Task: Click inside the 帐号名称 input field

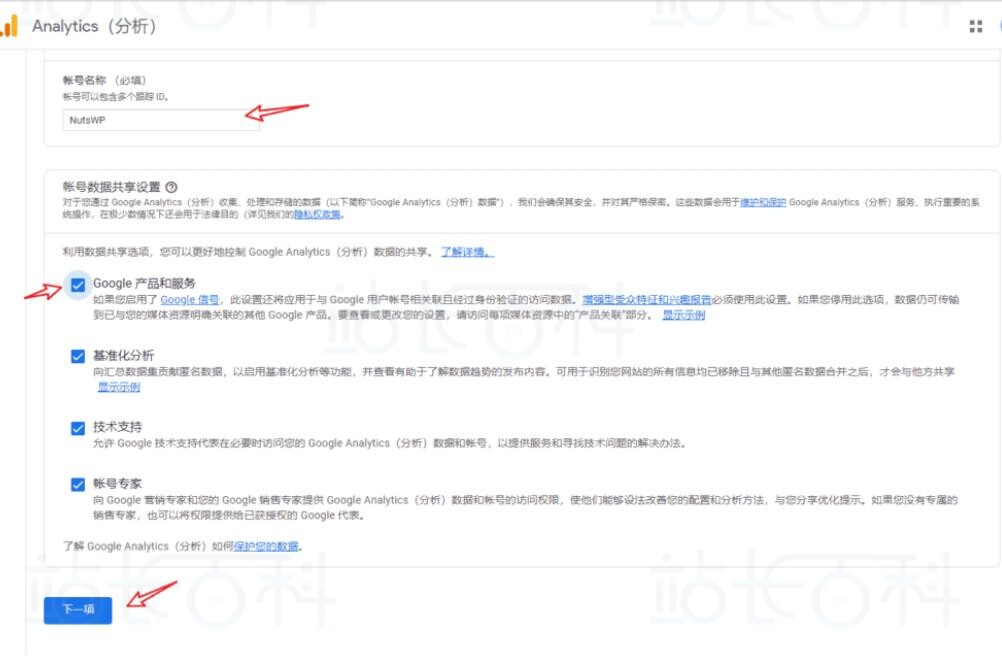Action: (x=160, y=118)
